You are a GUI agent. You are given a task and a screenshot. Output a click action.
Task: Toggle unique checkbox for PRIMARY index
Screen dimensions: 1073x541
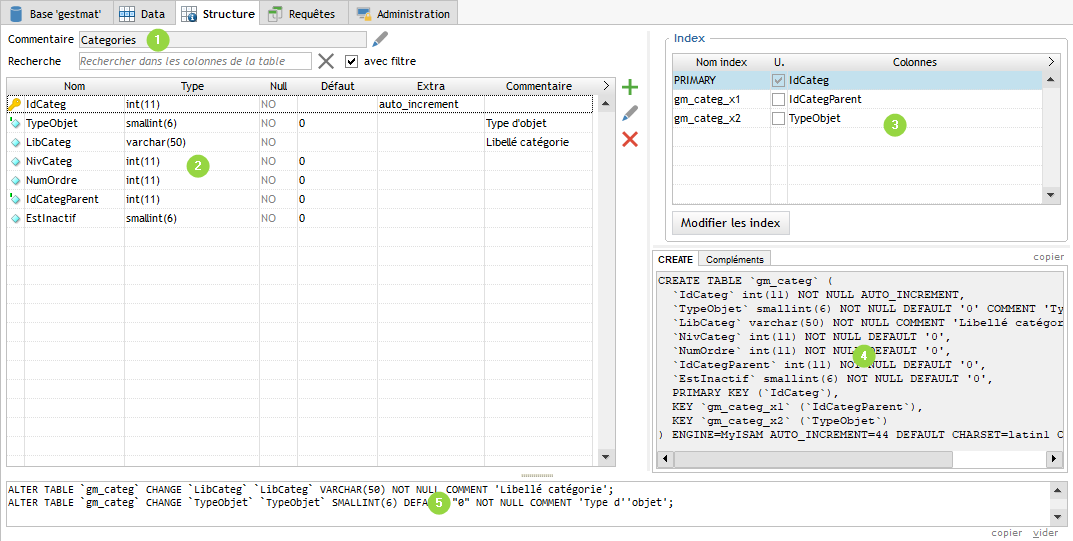click(x=778, y=80)
